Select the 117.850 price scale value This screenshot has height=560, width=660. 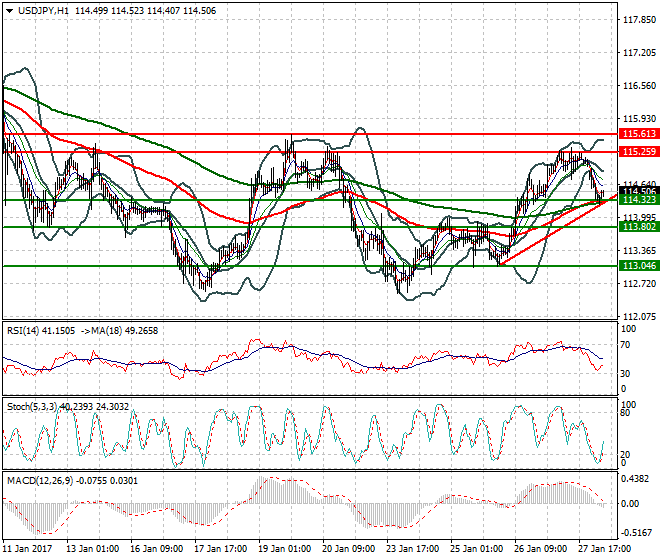(x=639, y=20)
